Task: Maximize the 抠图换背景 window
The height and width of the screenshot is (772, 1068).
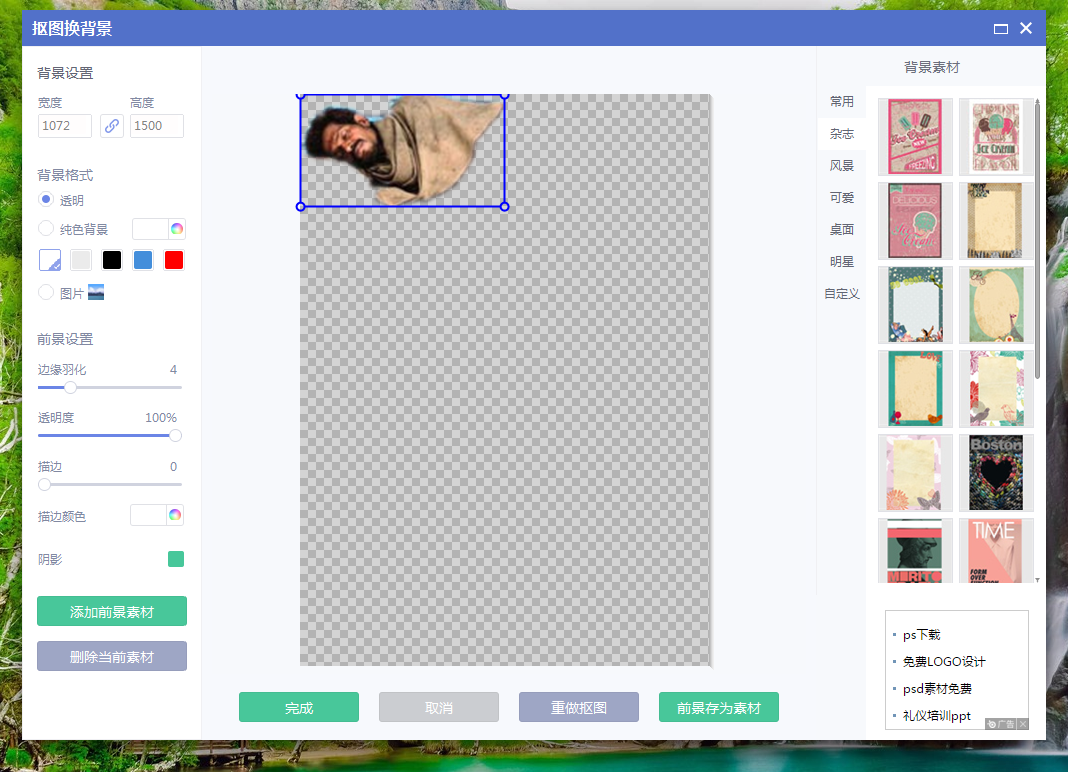Action: [x=1001, y=29]
